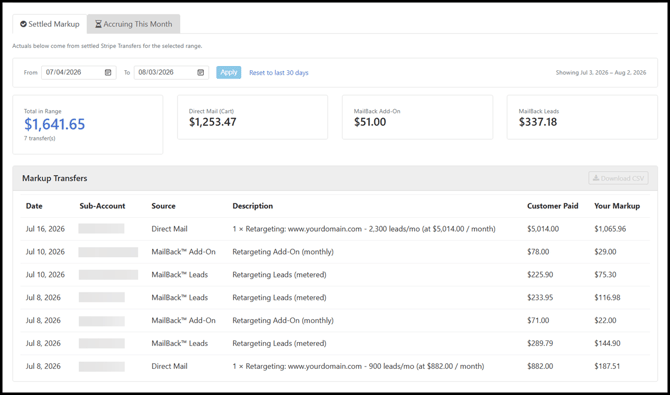Viewport: 670px width, 395px height.
Task: Click the Date column header
Action: pos(34,206)
